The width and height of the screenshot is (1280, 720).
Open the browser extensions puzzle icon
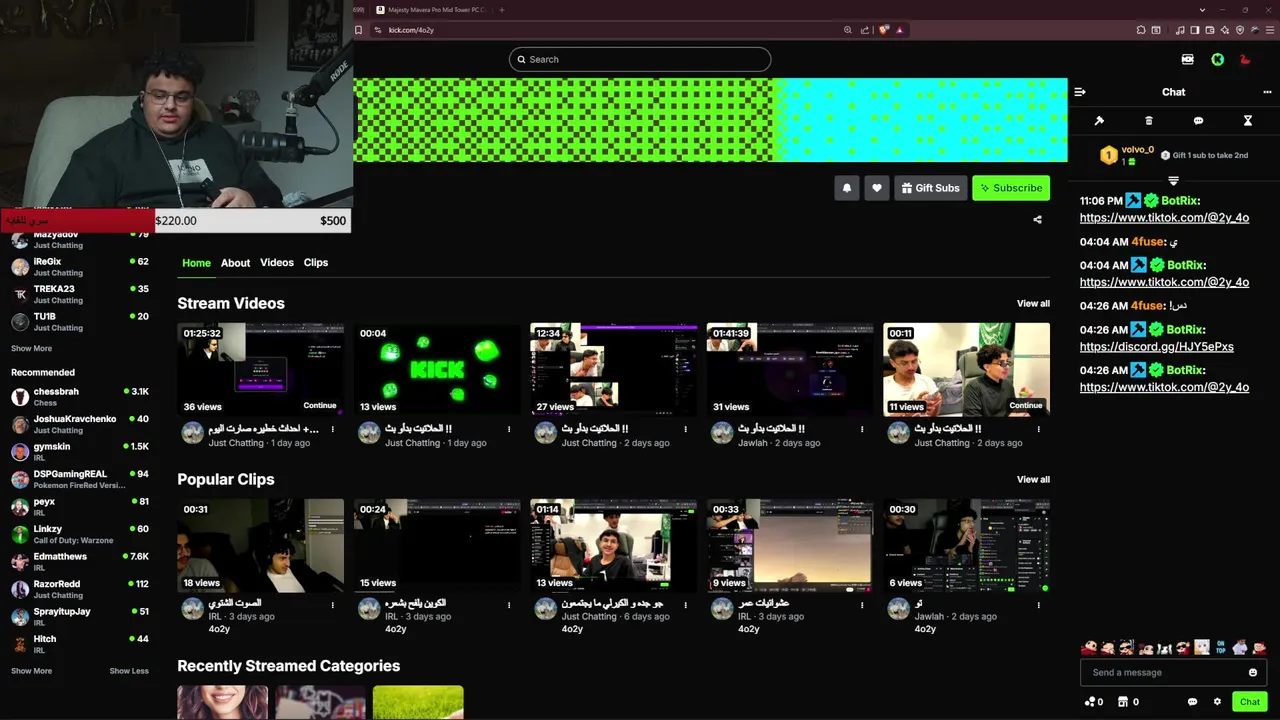pyautogui.click(x=1141, y=30)
